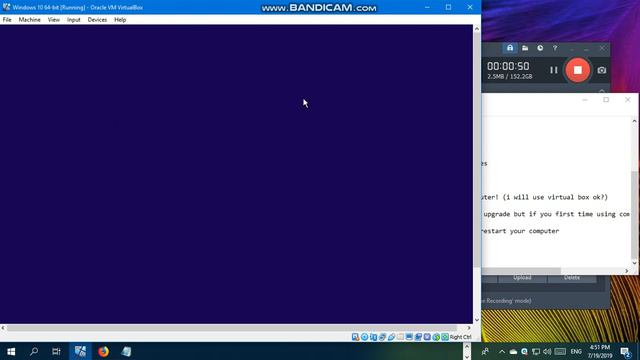Click the 00:00:50 recording timer
This screenshot has height=360, width=640.
(508, 66)
